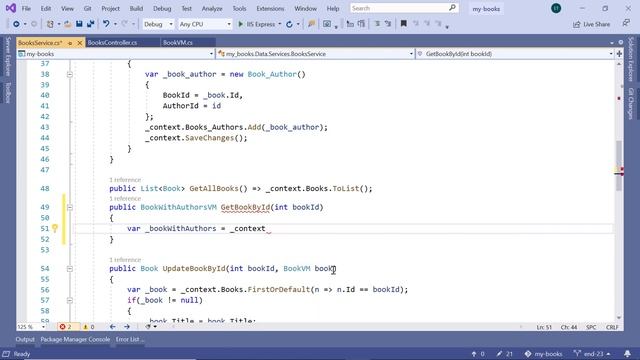Open the Git menu
The height and width of the screenshot is (360, 640).
[x=87, y=9]
